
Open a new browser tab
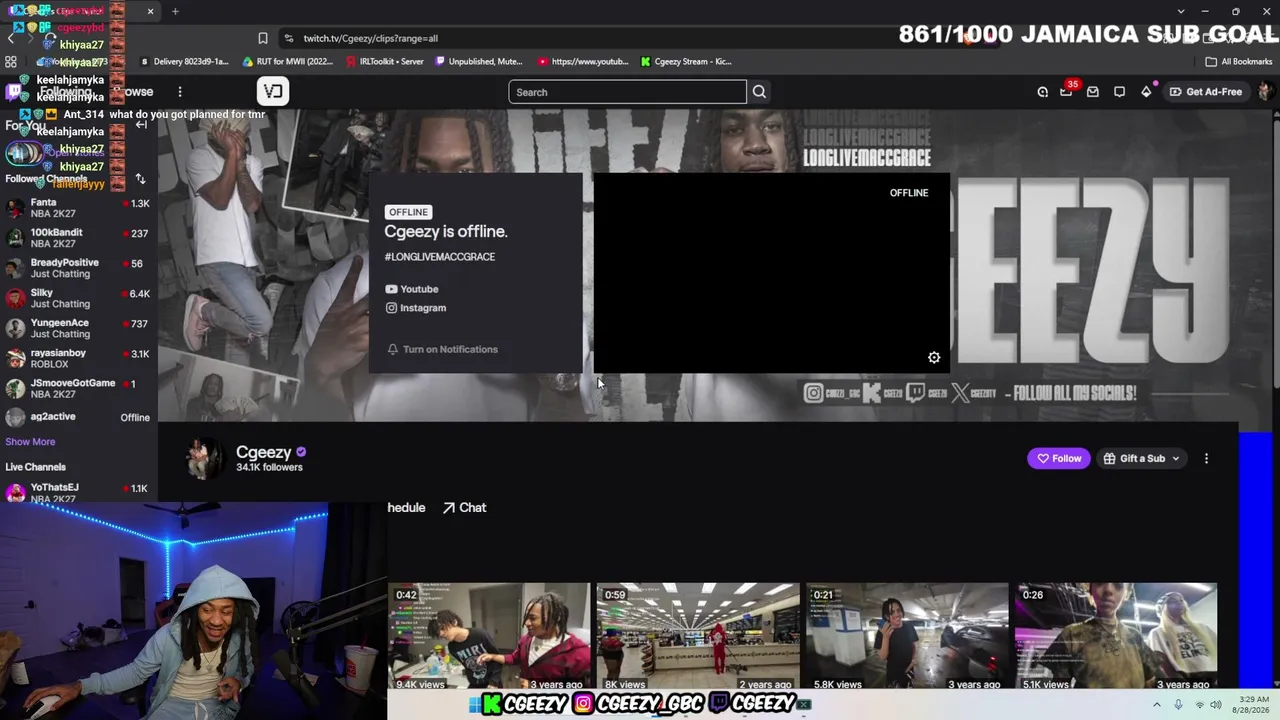(x=175, y=11)
